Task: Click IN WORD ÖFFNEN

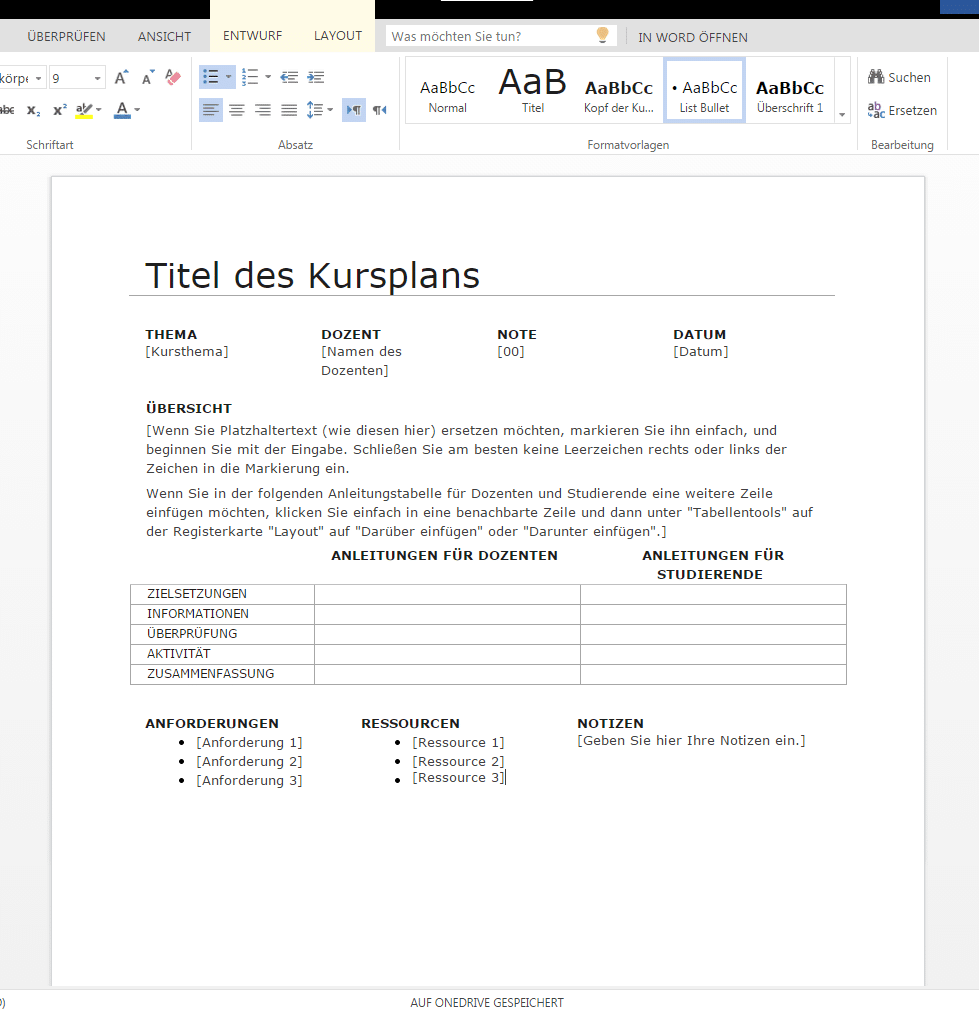Action: 693,38
